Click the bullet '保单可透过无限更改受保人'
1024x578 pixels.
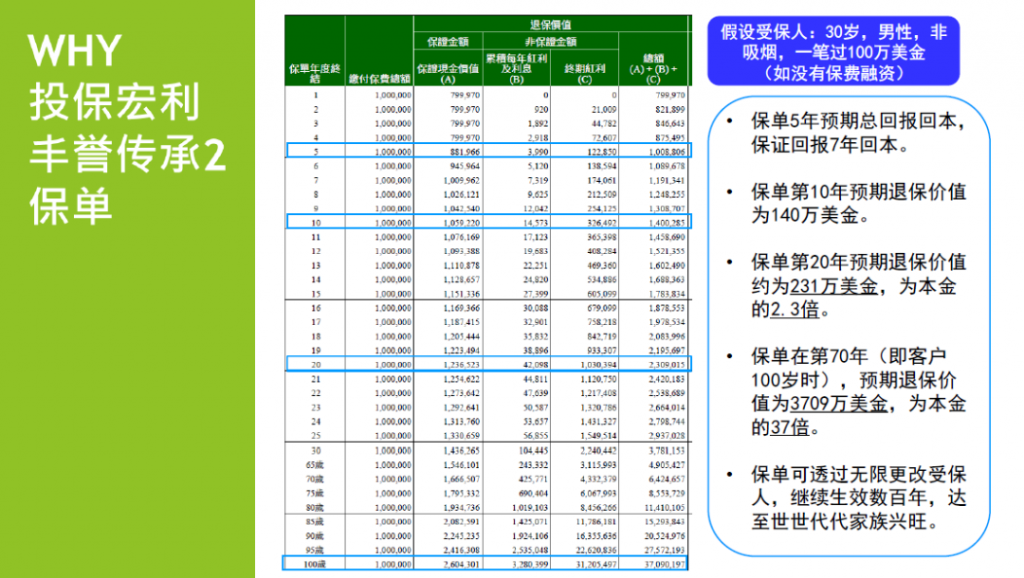tap(858, 498)
